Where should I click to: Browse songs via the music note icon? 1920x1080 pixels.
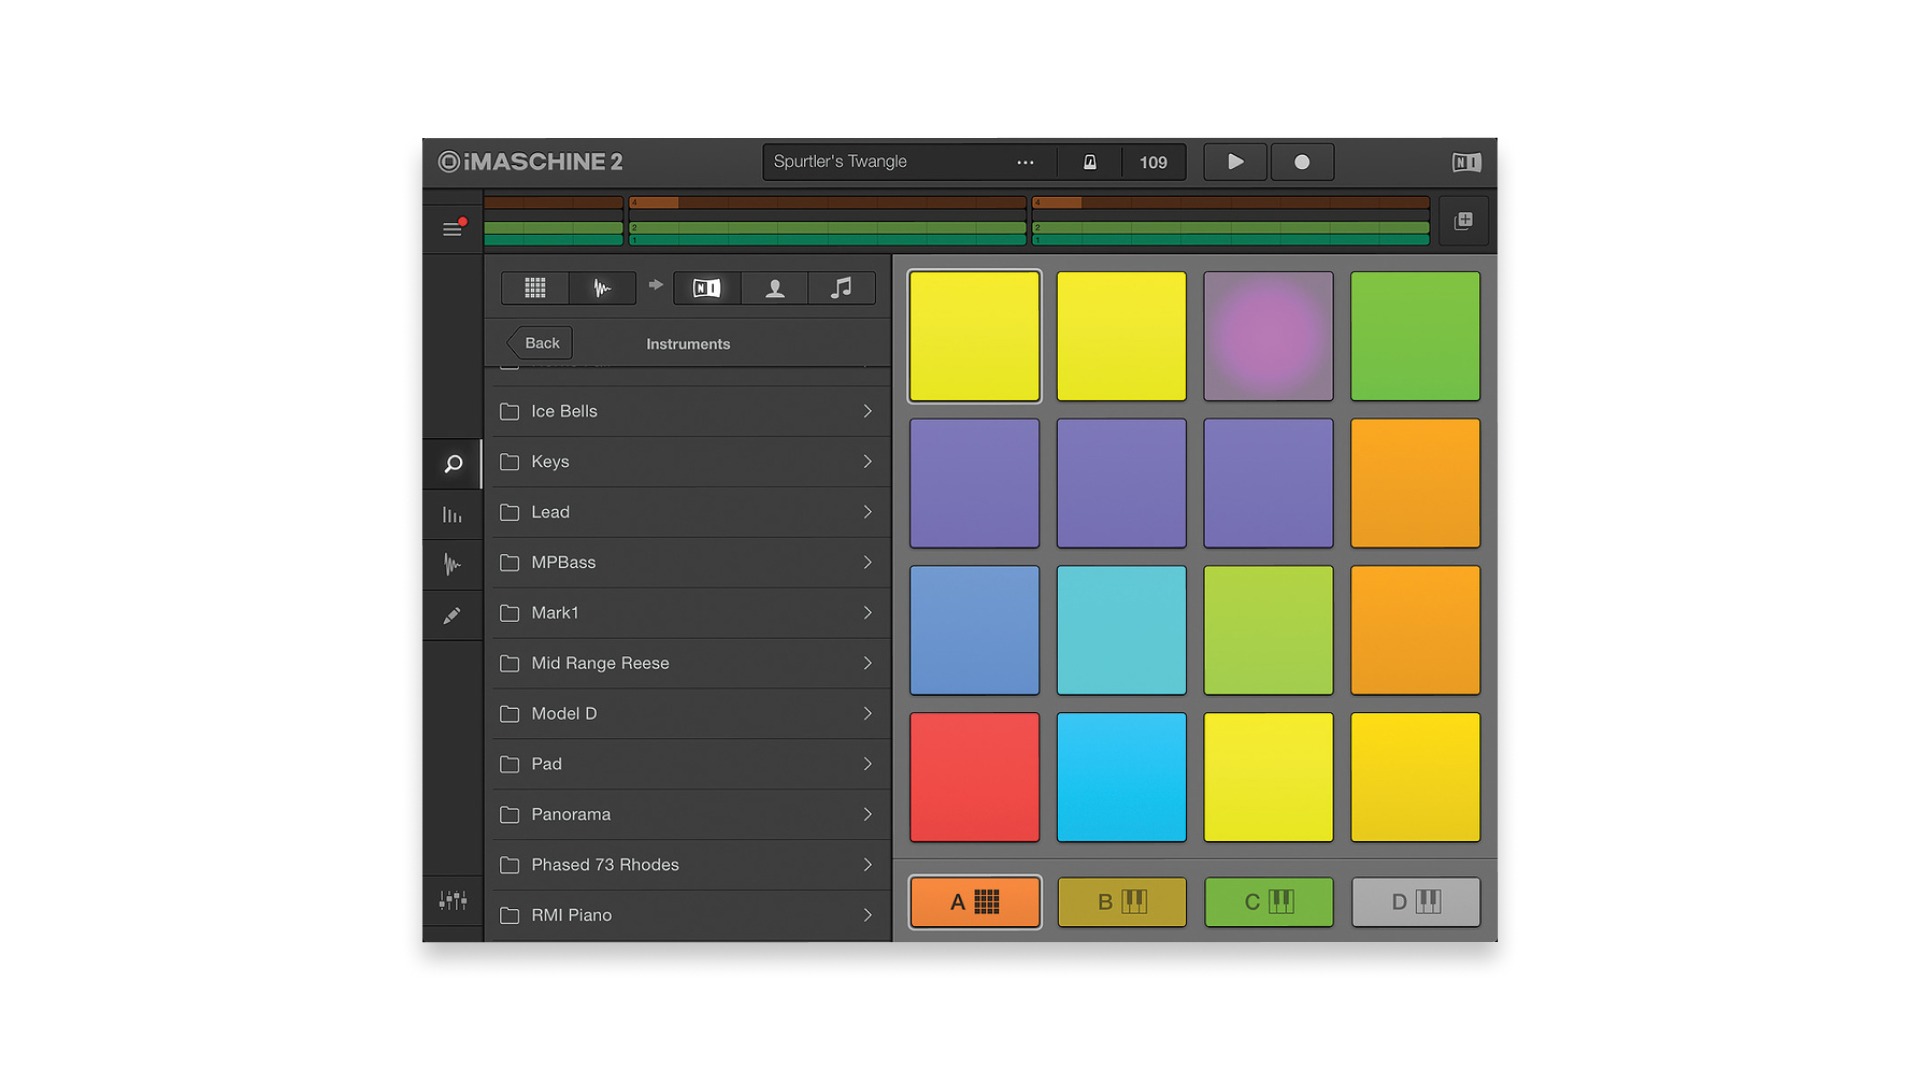click(x=841, y=288)
